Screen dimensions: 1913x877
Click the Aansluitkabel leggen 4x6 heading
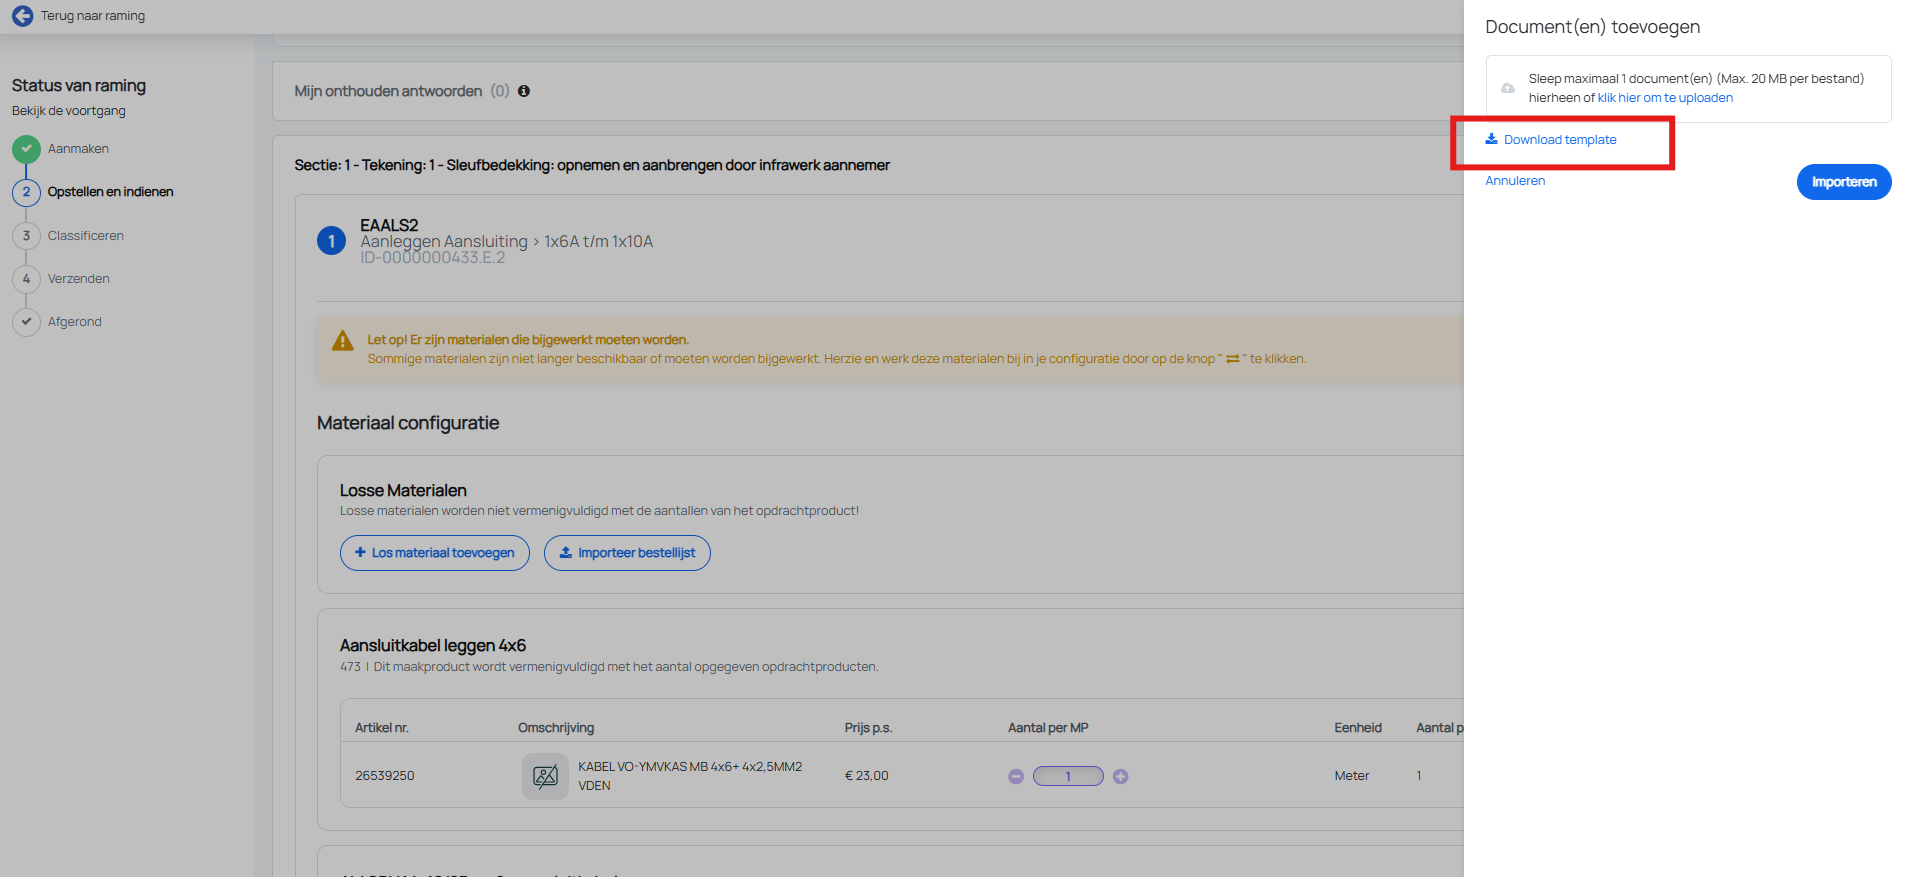tap(433, 646)
